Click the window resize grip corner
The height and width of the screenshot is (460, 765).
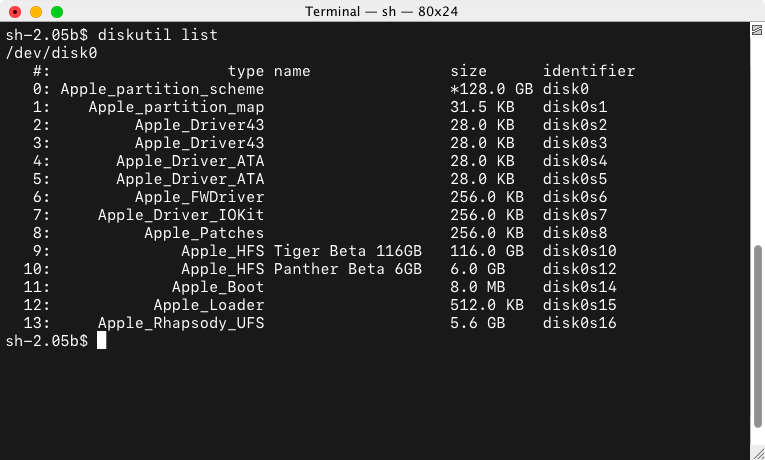pos(758,453)
